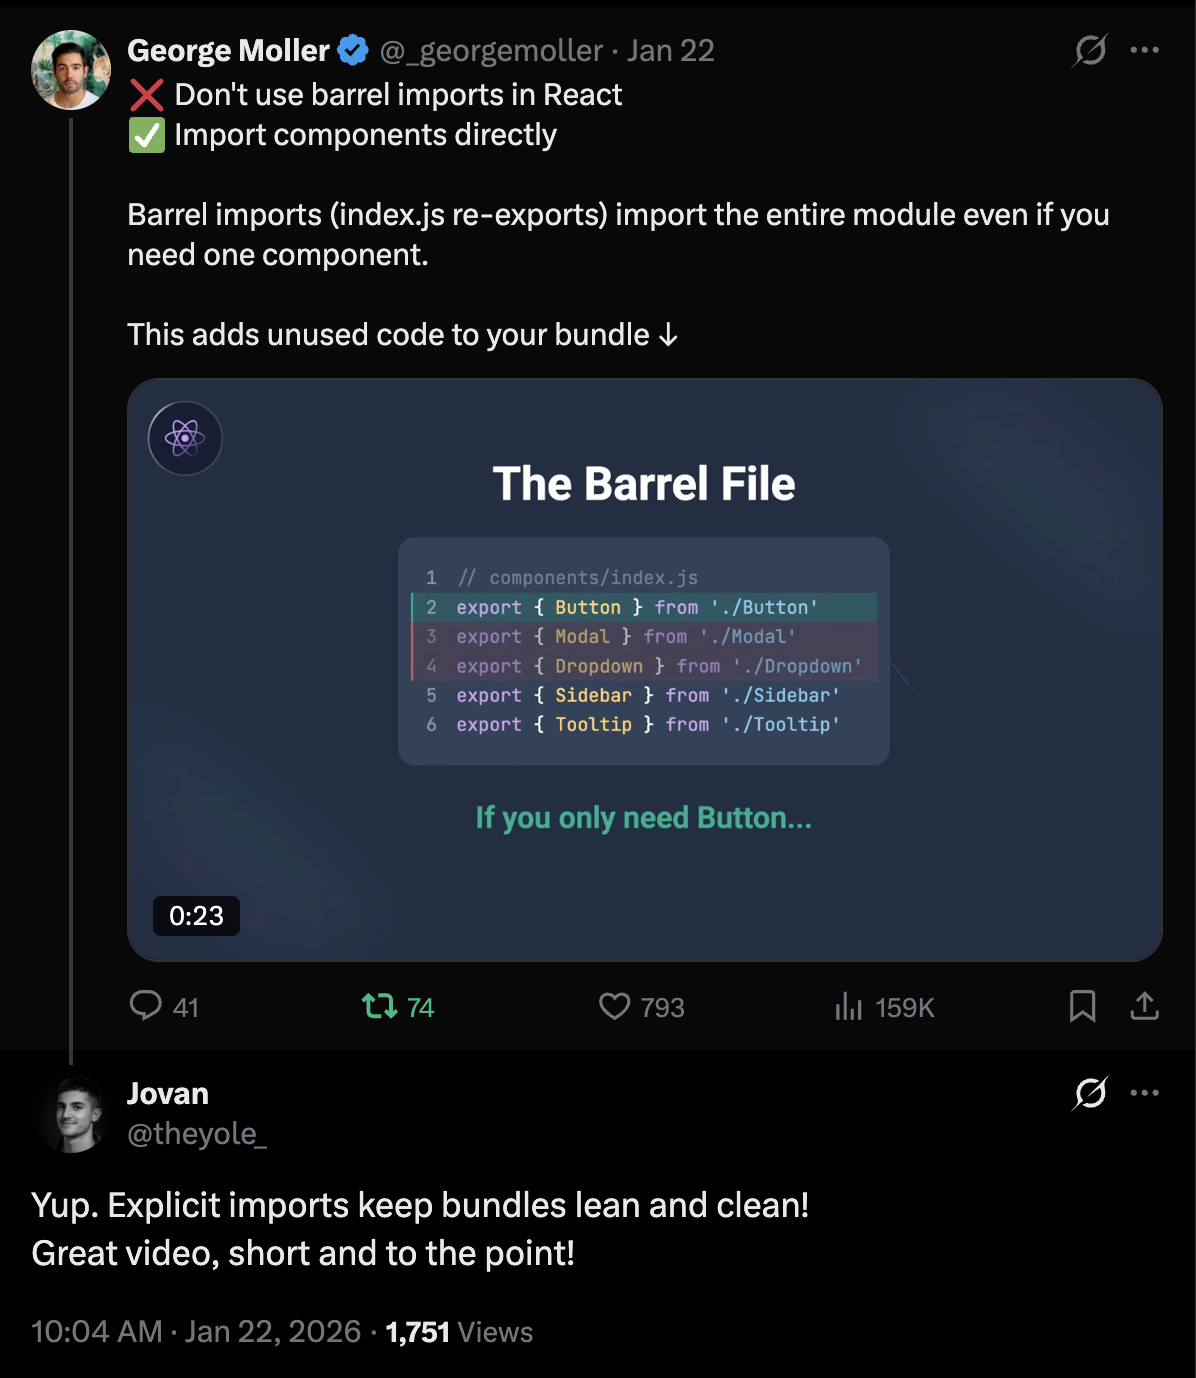1196x1378 pixels.
Task: Open the view analytics bar chart icon
Action: click(x=848, y=1006)
